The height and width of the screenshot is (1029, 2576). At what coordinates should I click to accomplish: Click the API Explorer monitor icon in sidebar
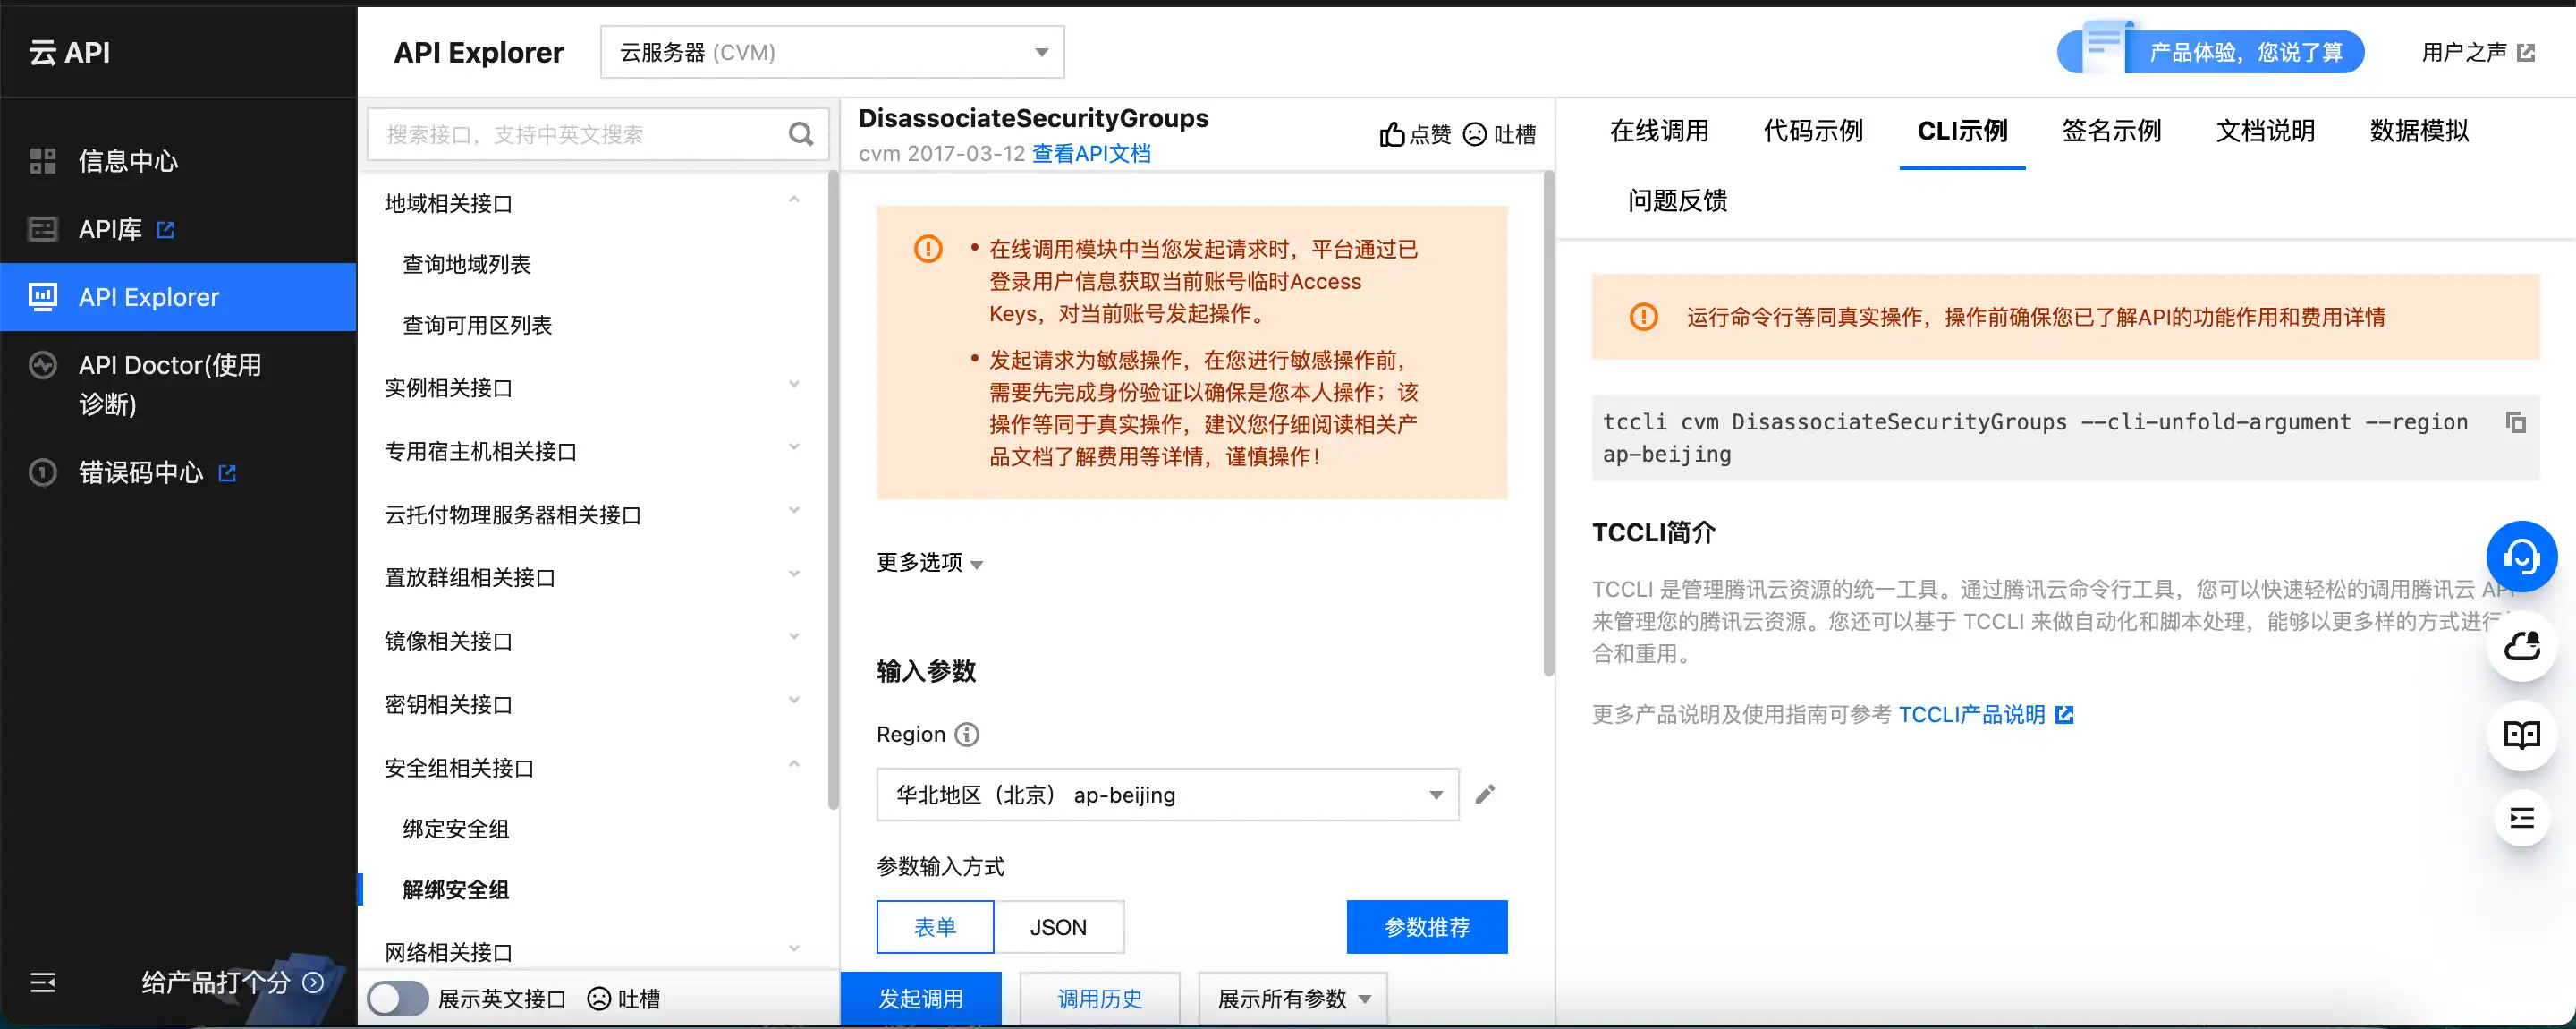[42, 297]
